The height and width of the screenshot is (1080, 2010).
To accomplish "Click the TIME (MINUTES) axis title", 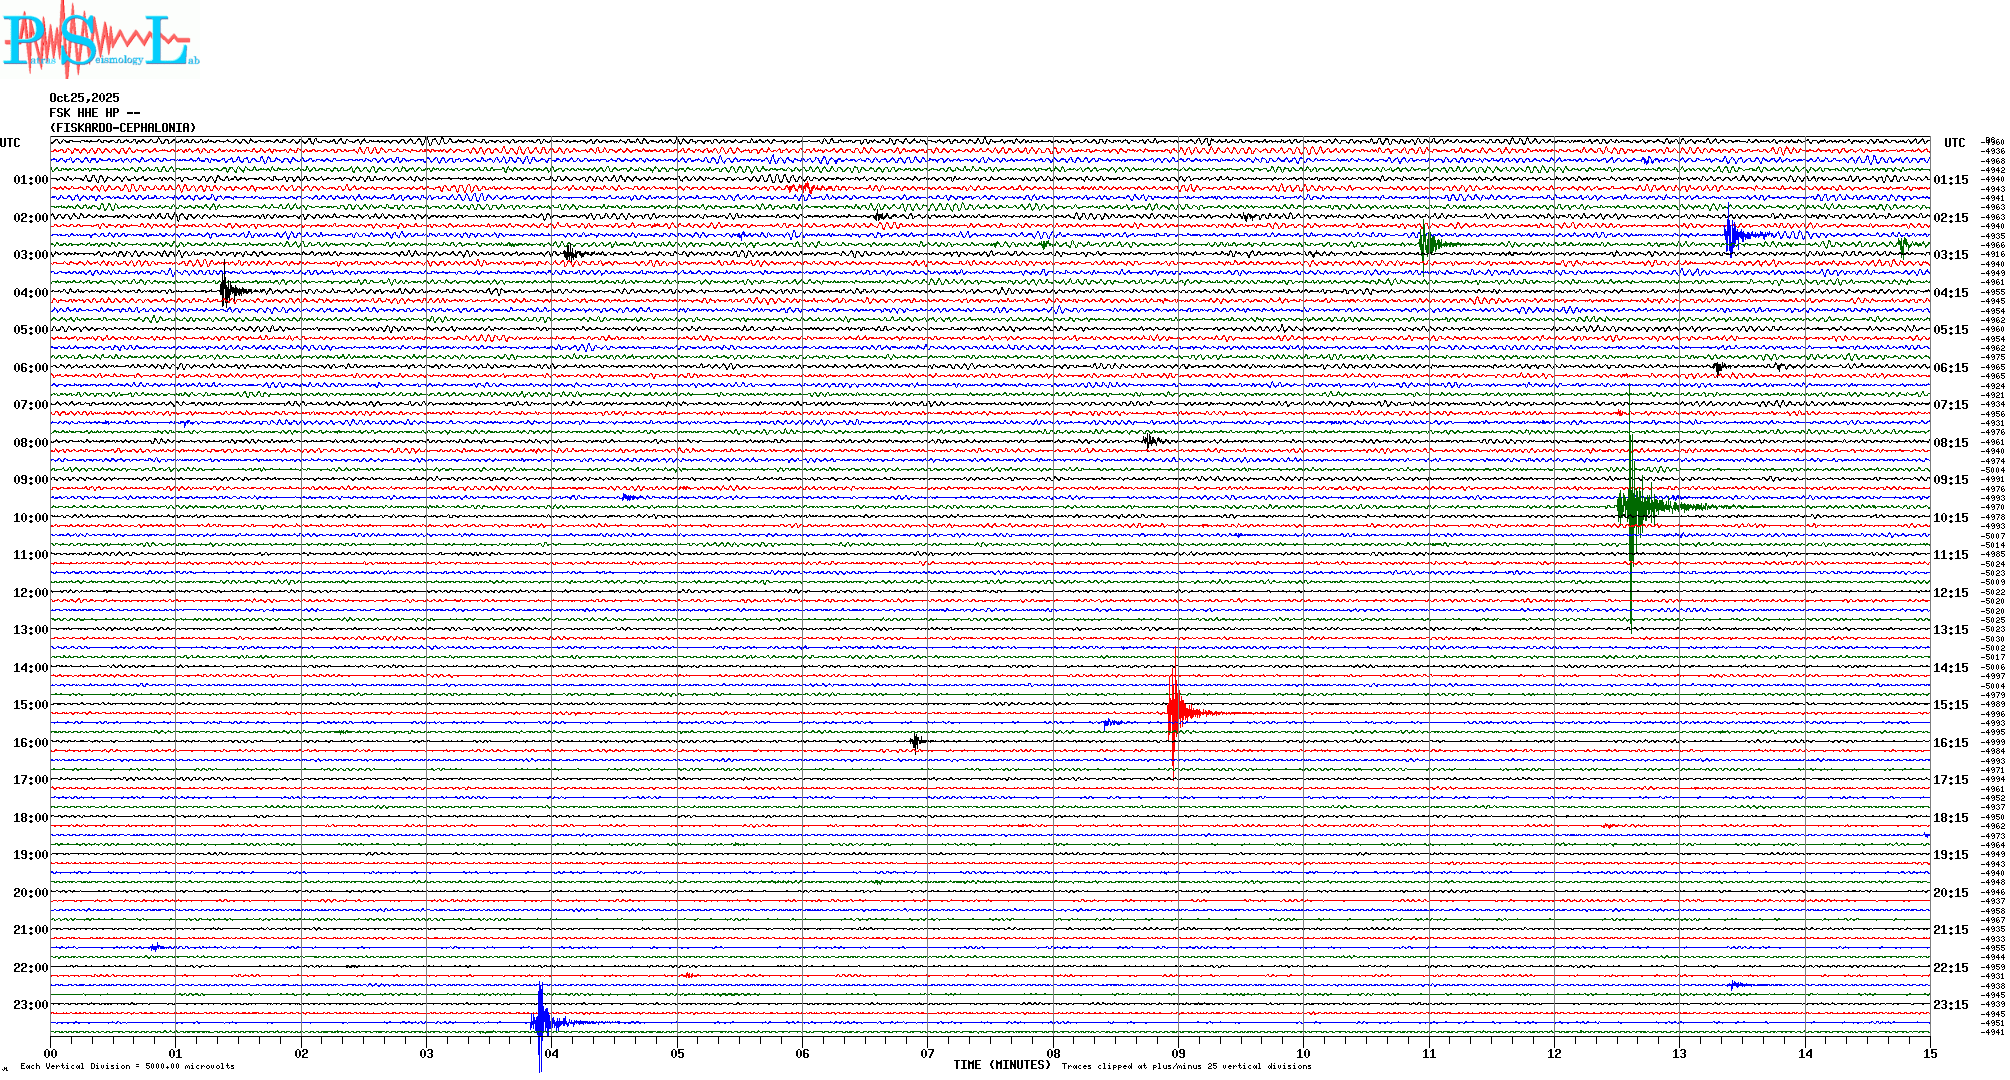I will (1001, 1065).
